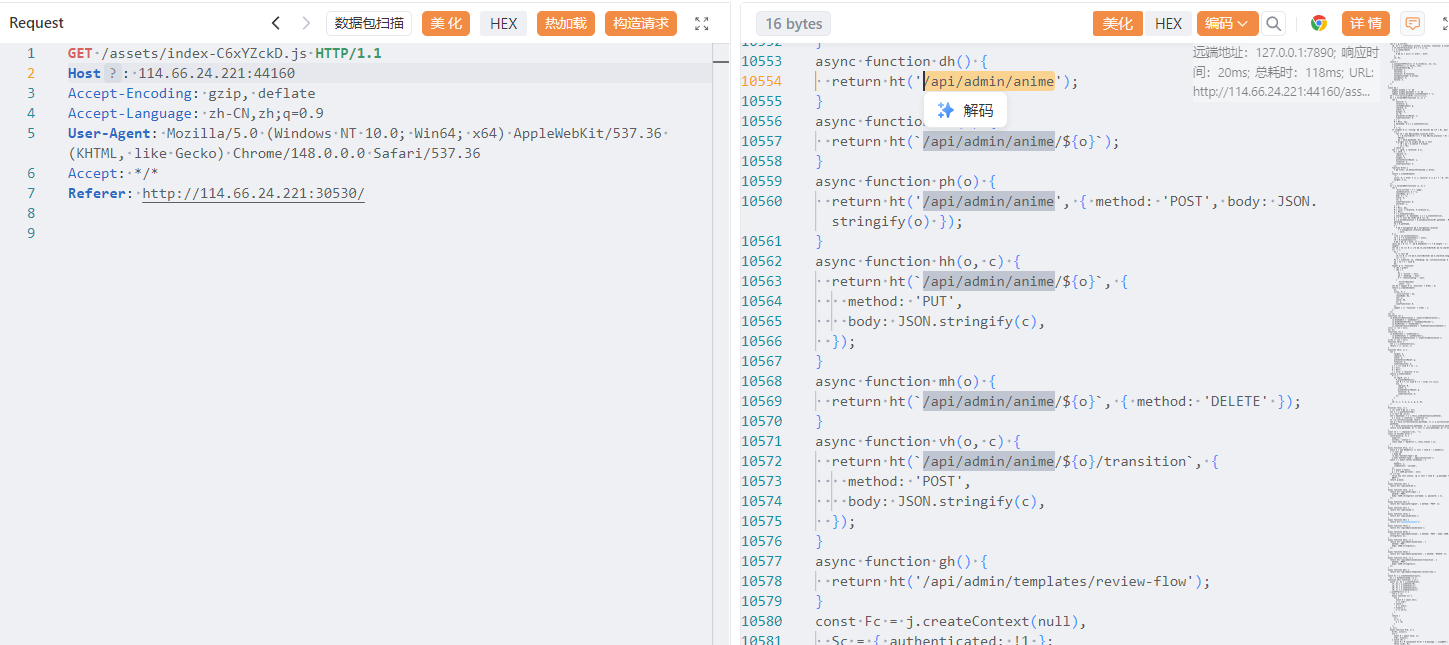Click the Host question-mark hint badge
1449x645 pixels.
pyautogui.click(x=113, y=73)
